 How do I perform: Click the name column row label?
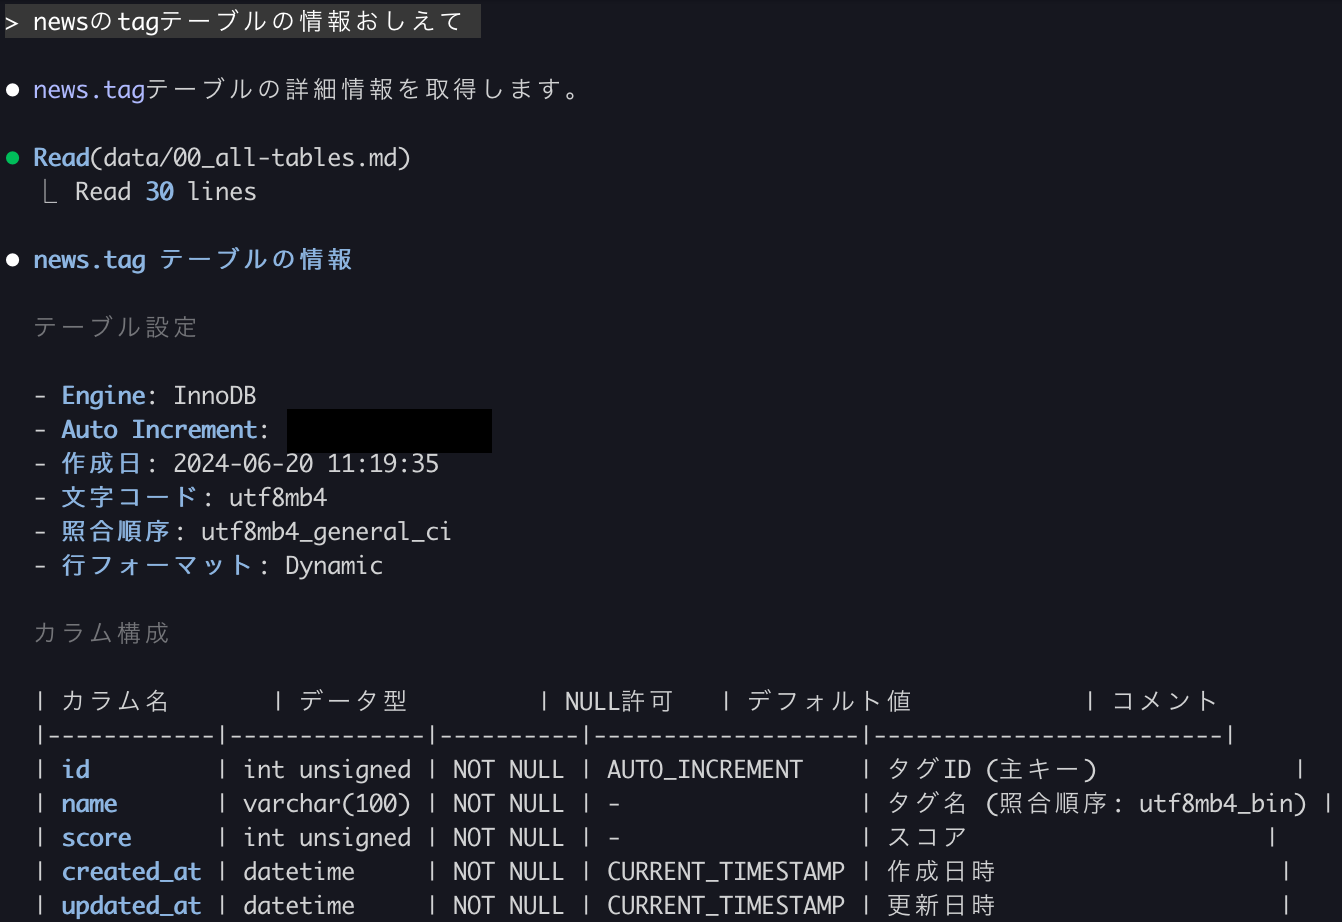tap(89, 804)
